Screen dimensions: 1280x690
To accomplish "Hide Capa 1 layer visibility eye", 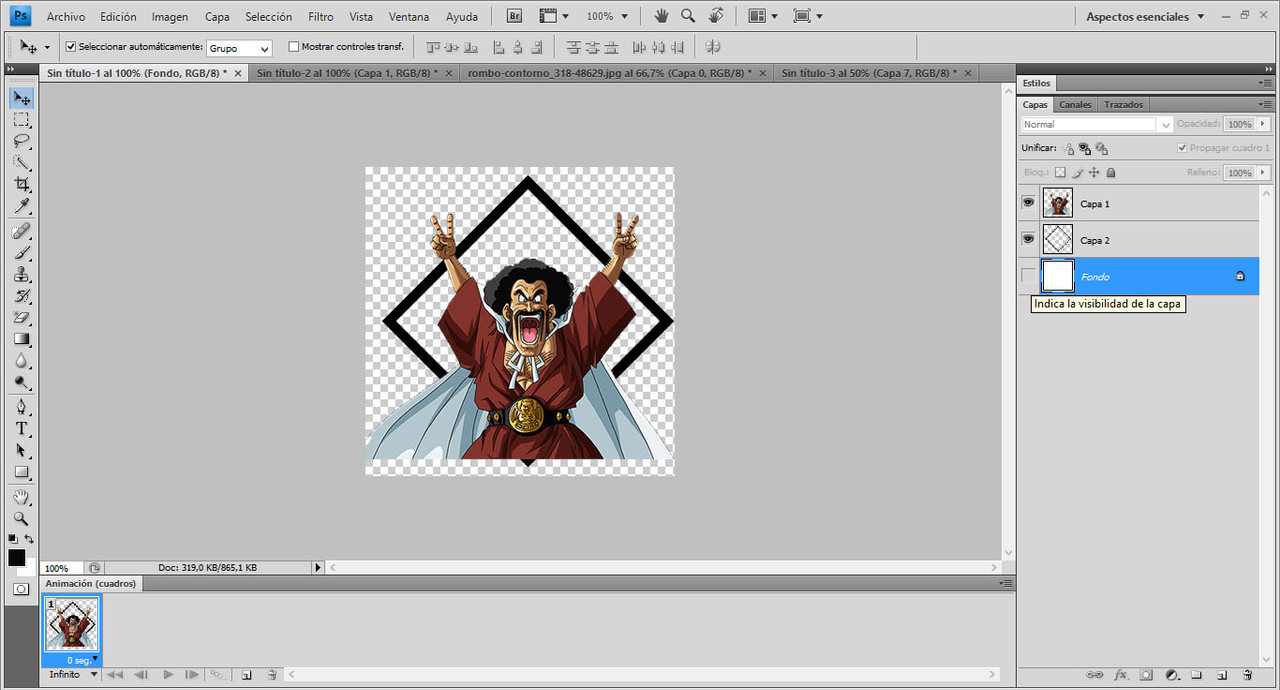I will [x=1028, y=203].
